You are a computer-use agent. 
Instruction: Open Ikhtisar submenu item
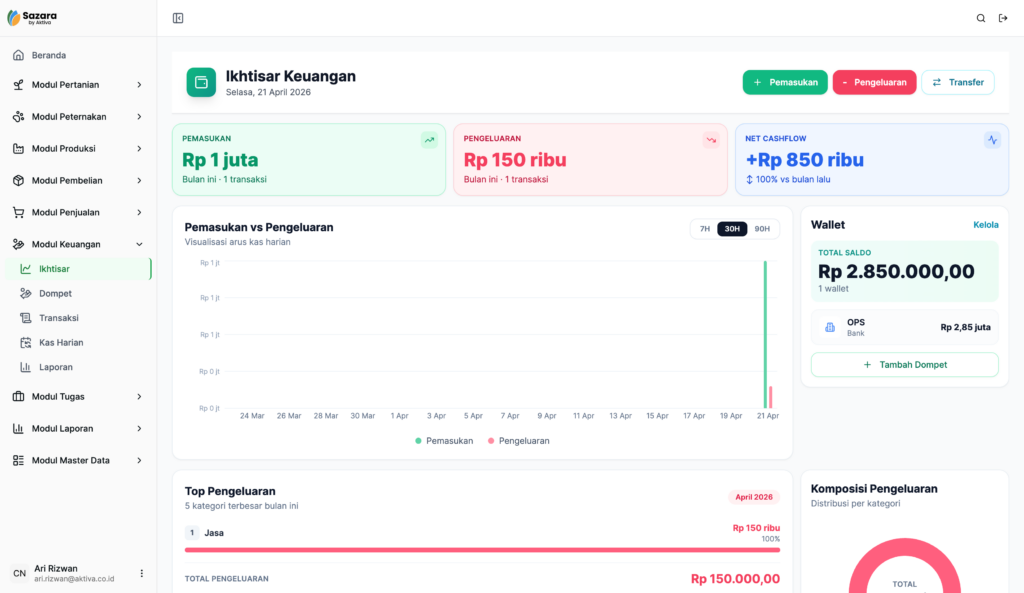click(78, 269)
